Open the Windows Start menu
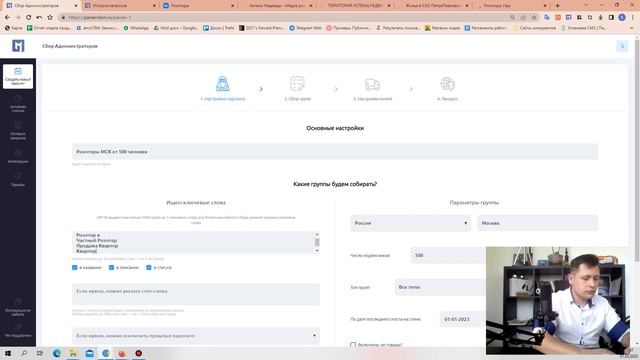 tap(8, 353)
